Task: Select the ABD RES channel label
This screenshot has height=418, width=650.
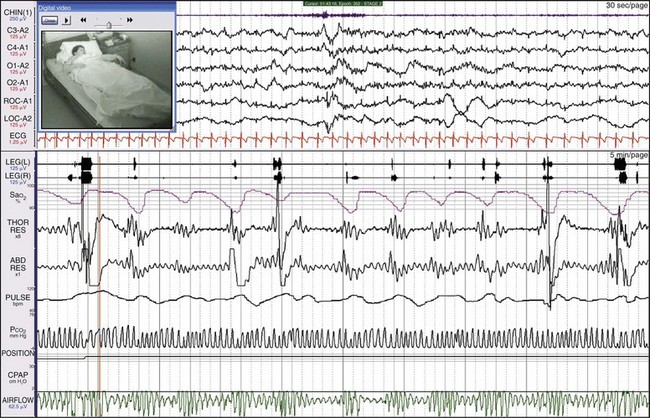Action: [19, 264]
